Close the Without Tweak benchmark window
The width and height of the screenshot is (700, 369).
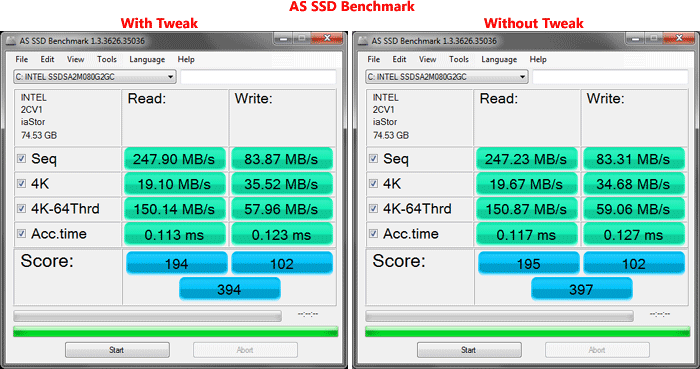tap(679, 38)
